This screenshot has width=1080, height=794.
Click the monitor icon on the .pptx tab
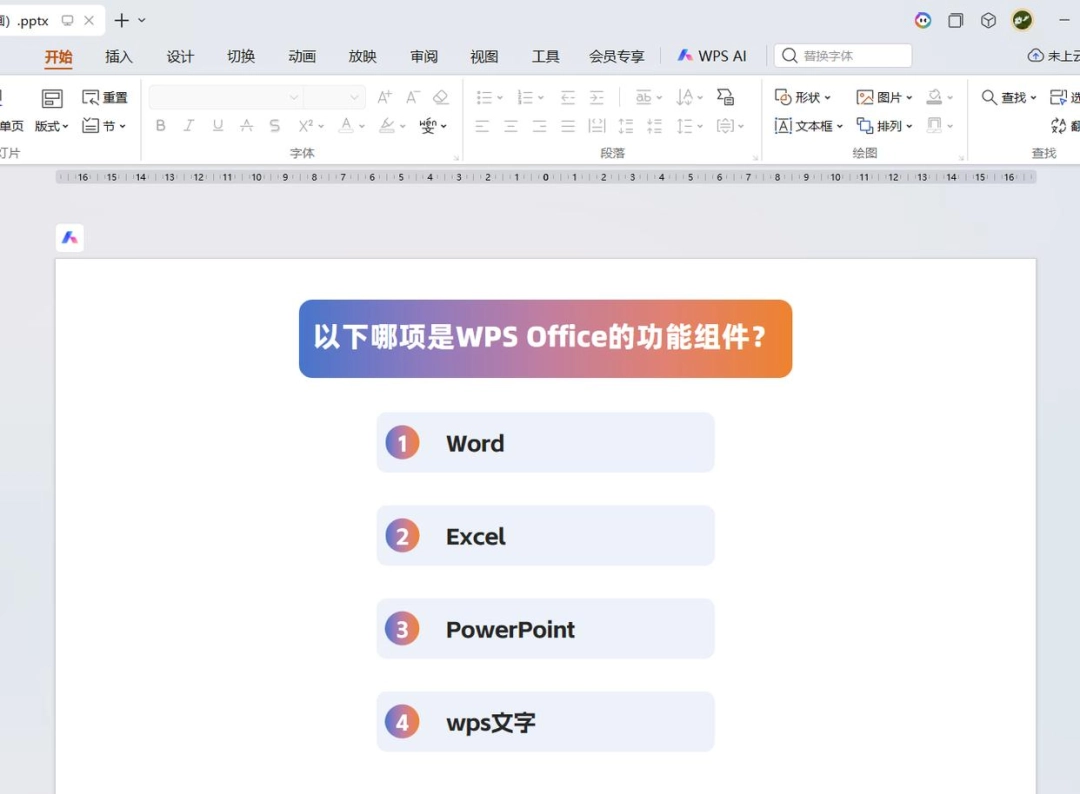[68, 21]
